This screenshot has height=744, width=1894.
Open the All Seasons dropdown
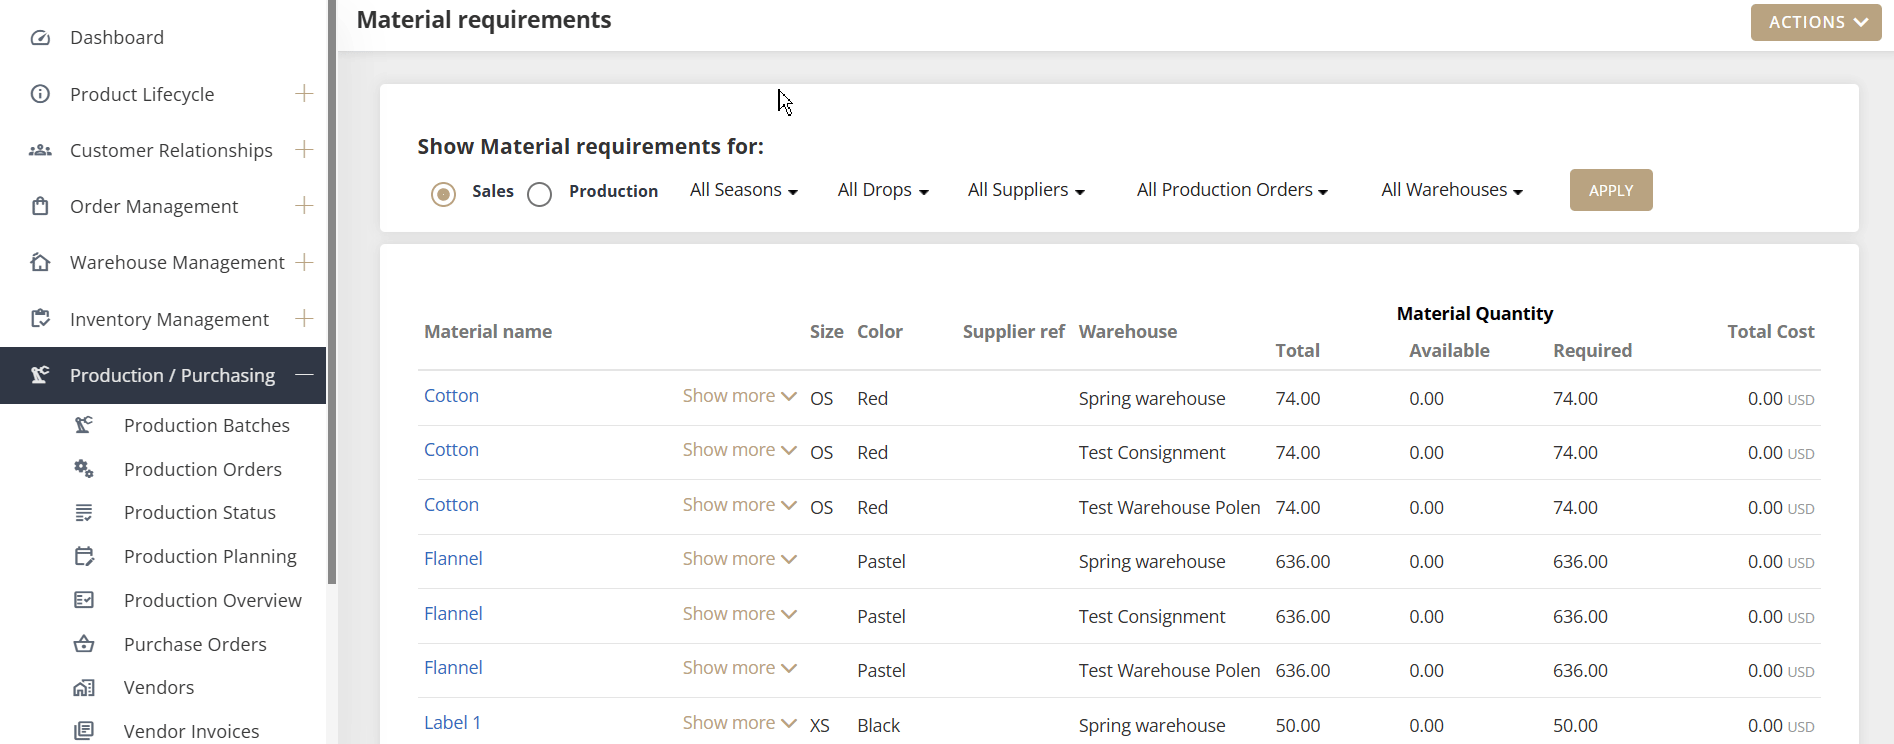[743, 190]
